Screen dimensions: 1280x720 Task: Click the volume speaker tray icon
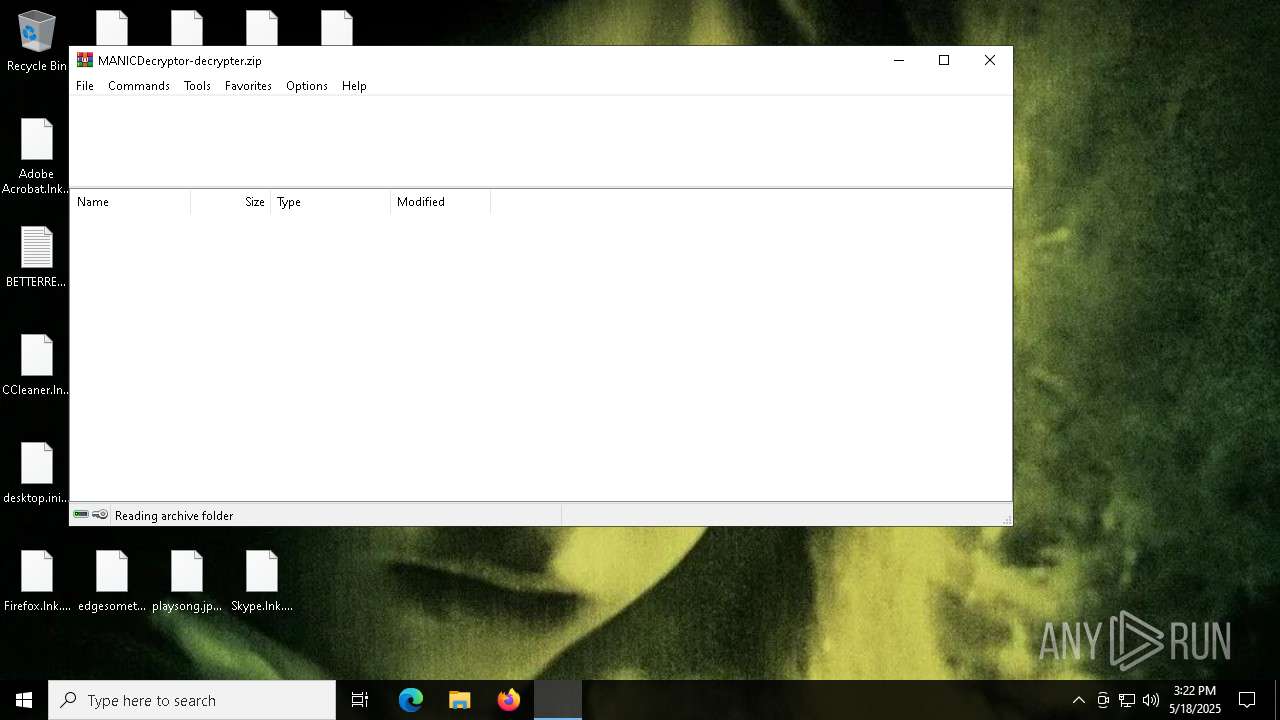point(1151,700)
